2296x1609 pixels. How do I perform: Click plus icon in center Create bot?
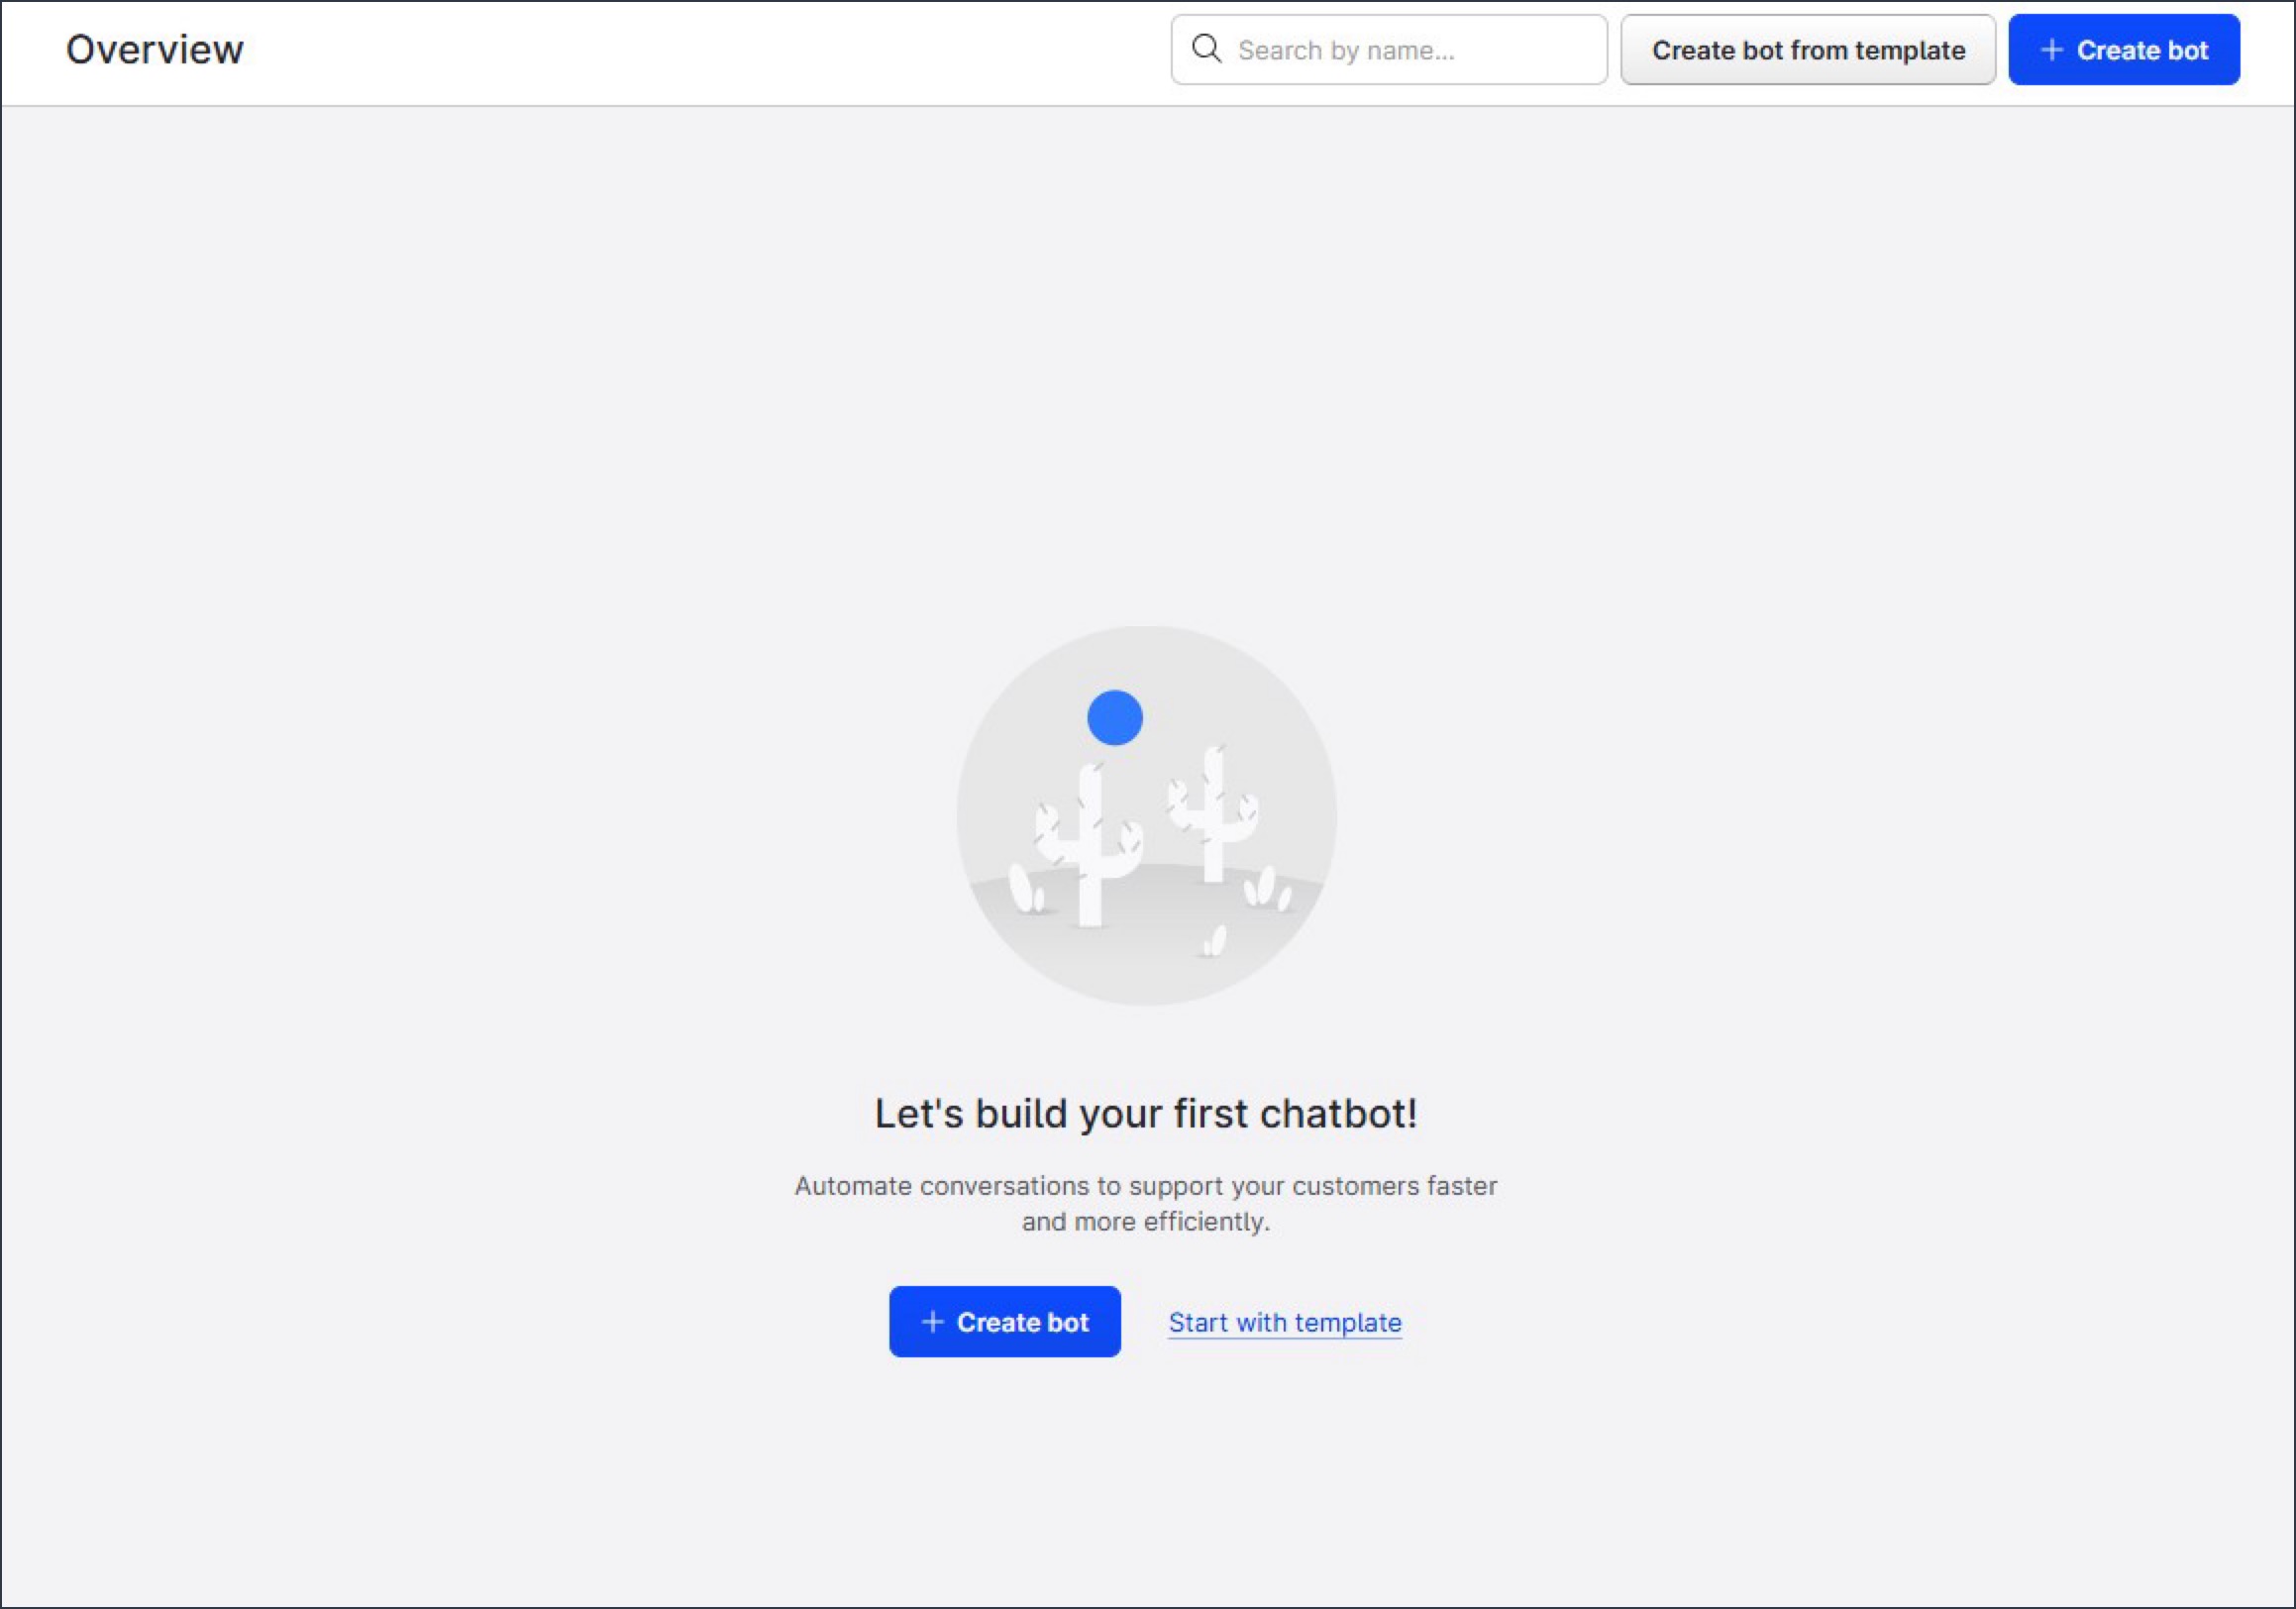(932, 1321)
